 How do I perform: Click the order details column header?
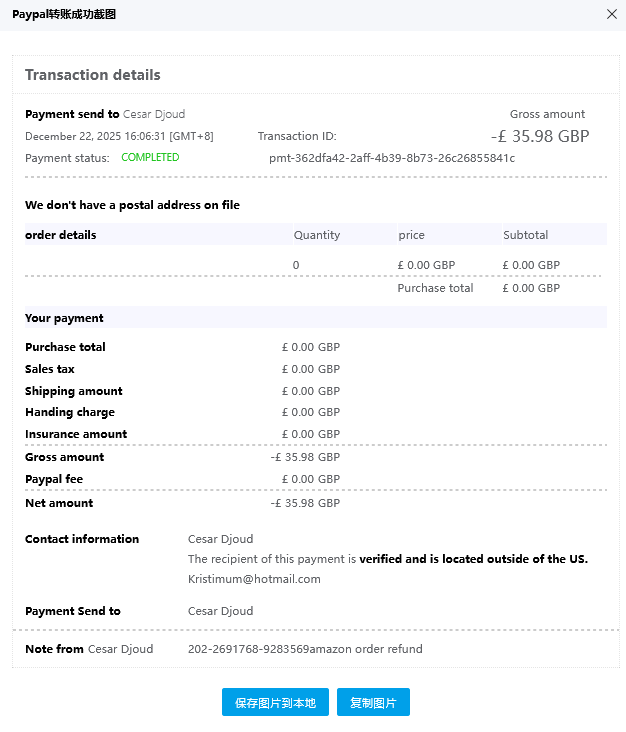point(61,235)
